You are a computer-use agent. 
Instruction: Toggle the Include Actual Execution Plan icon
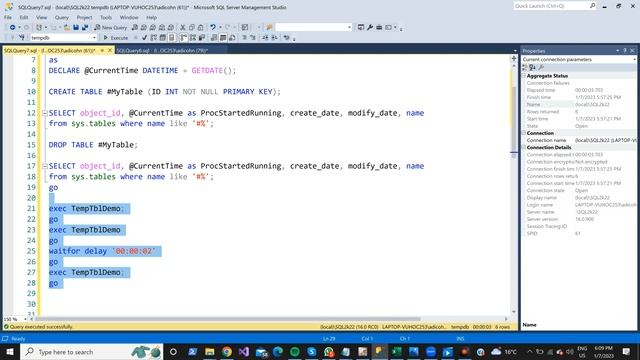184,38
